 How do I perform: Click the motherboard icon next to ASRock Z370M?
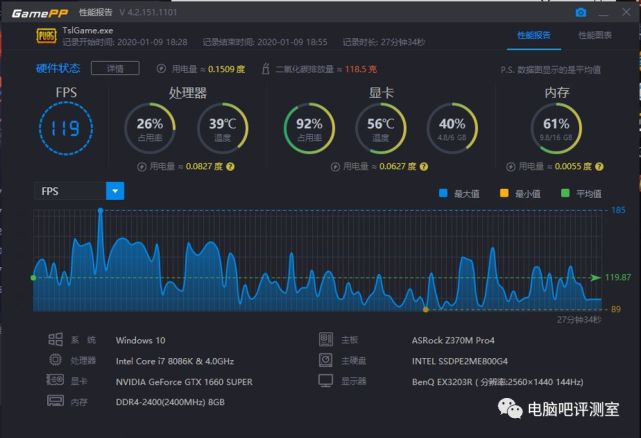coord(326,339)
